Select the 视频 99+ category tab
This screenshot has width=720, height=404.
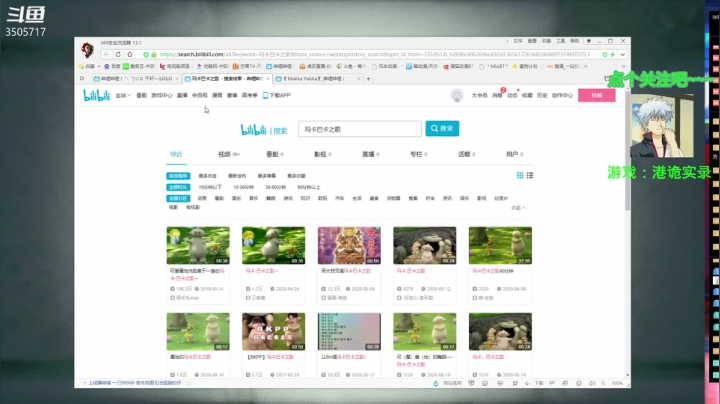coord(229,154)
